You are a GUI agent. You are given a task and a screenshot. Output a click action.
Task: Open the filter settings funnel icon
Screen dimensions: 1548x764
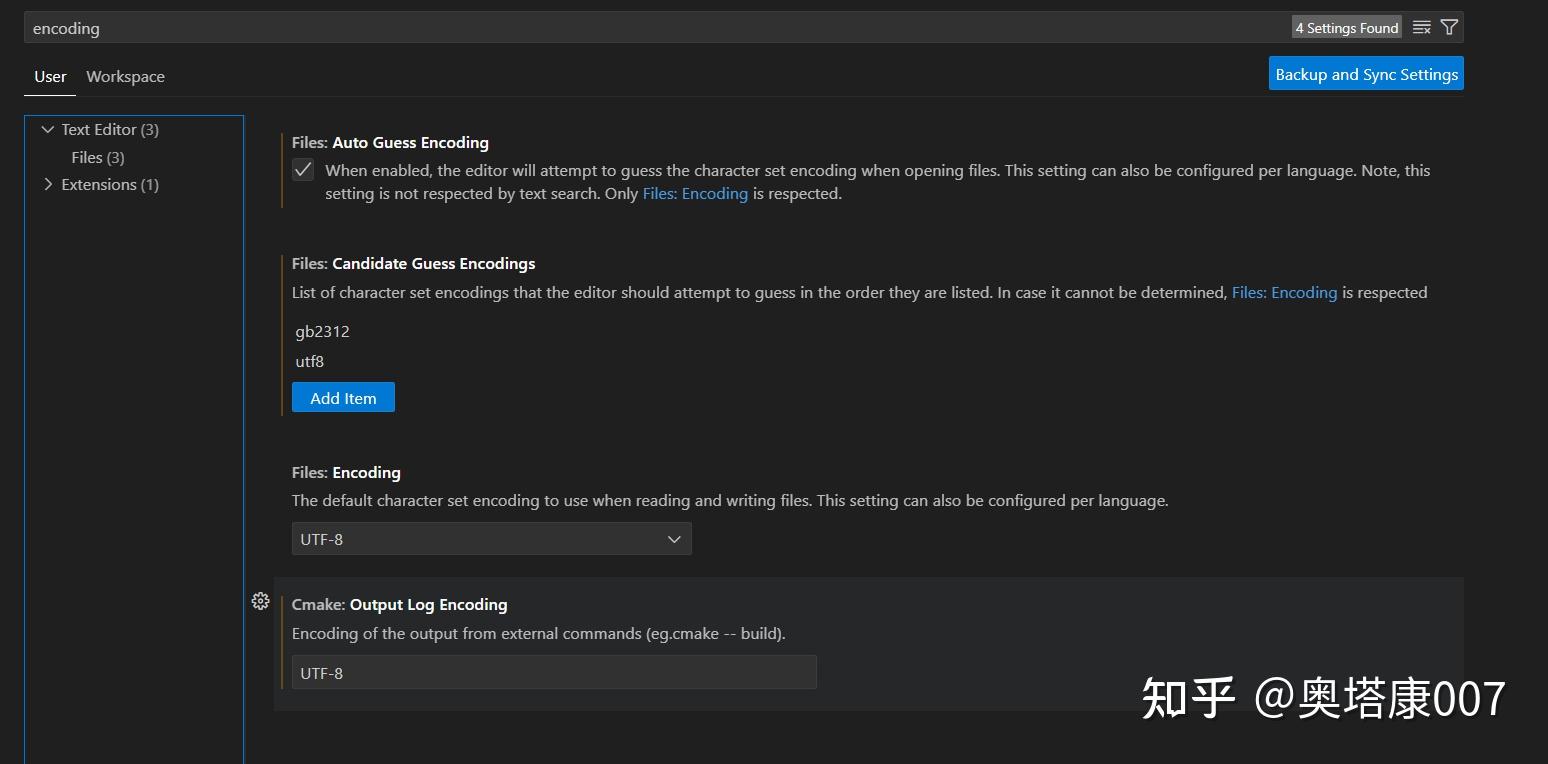click(1449, 27)
